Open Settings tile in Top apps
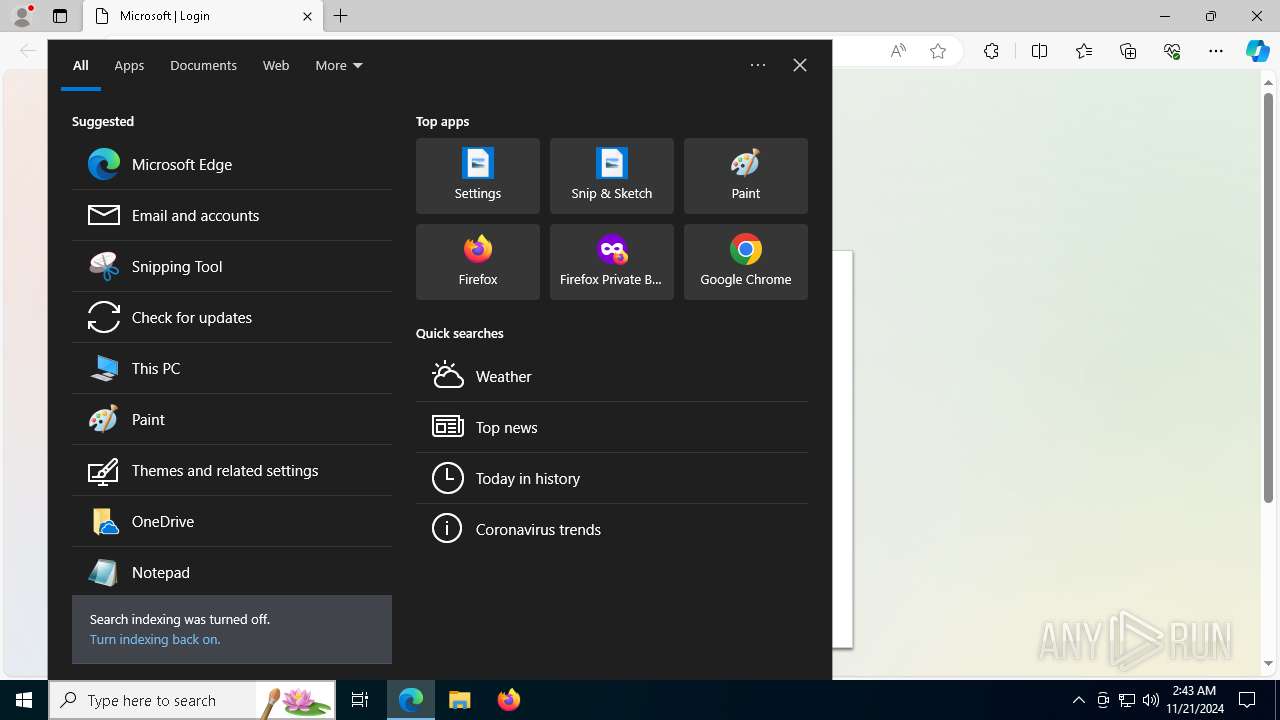Screen dimensions: 1280x720 (x=478, y=176)
